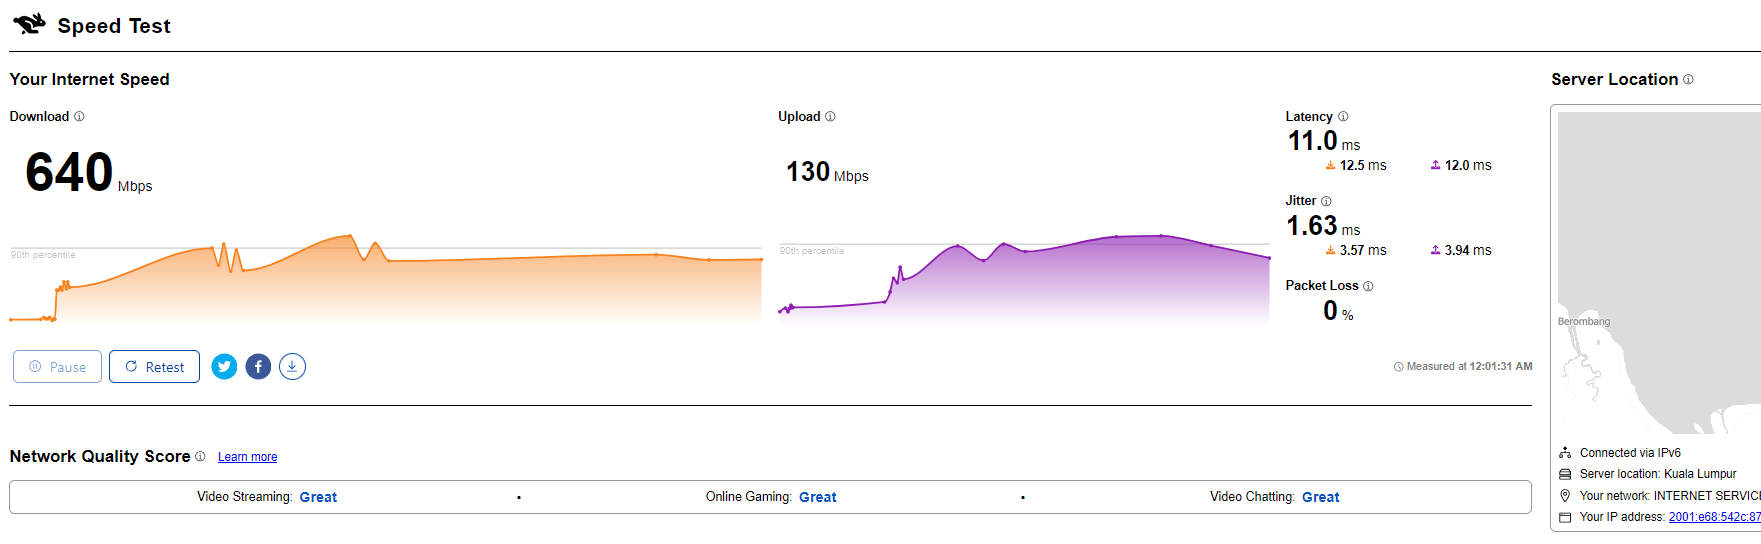Click the Jitter info icon
1761x544 pixels.
click(1326, 201)
